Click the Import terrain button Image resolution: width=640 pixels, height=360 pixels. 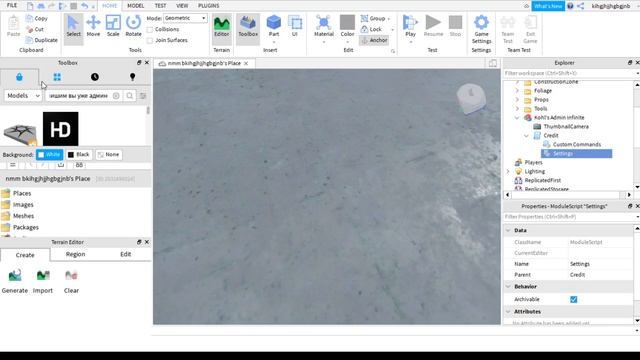tap(43, 281)
